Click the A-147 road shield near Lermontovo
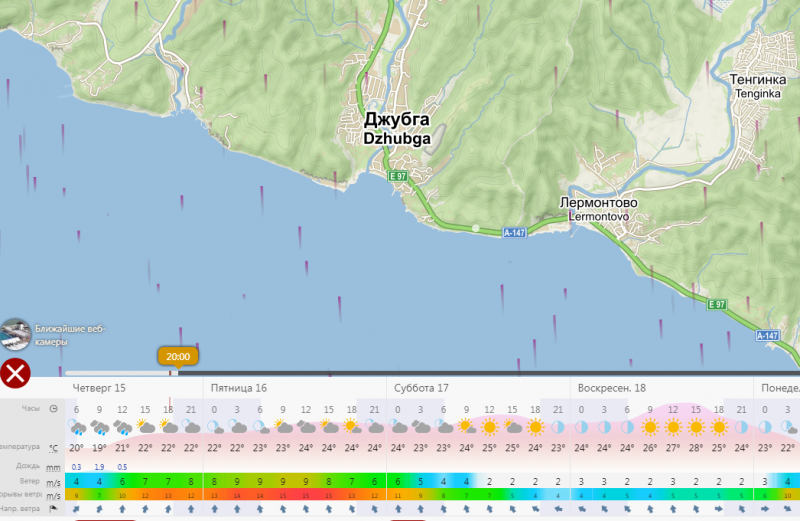 click(x=514, y=233)
